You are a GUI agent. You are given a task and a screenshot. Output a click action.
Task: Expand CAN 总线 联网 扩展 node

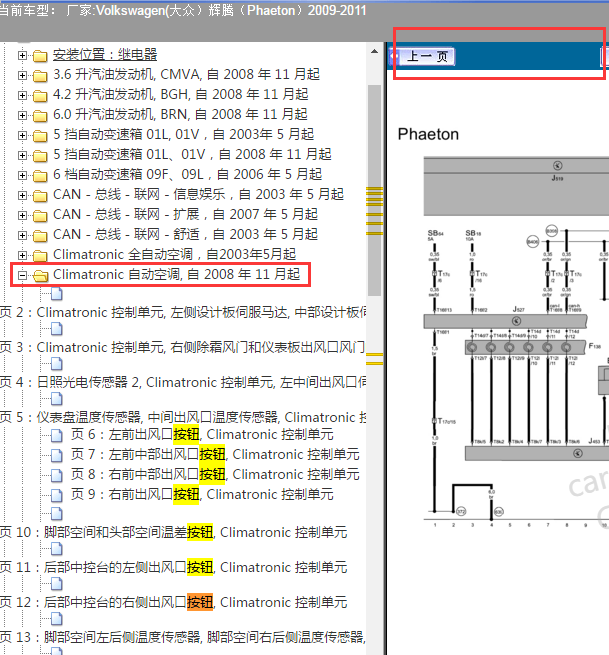point(23,216)
